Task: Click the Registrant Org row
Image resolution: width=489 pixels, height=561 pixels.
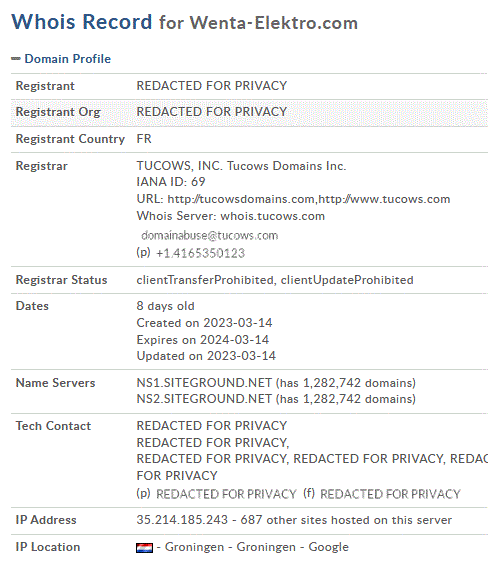Action: tap(249, 112)
